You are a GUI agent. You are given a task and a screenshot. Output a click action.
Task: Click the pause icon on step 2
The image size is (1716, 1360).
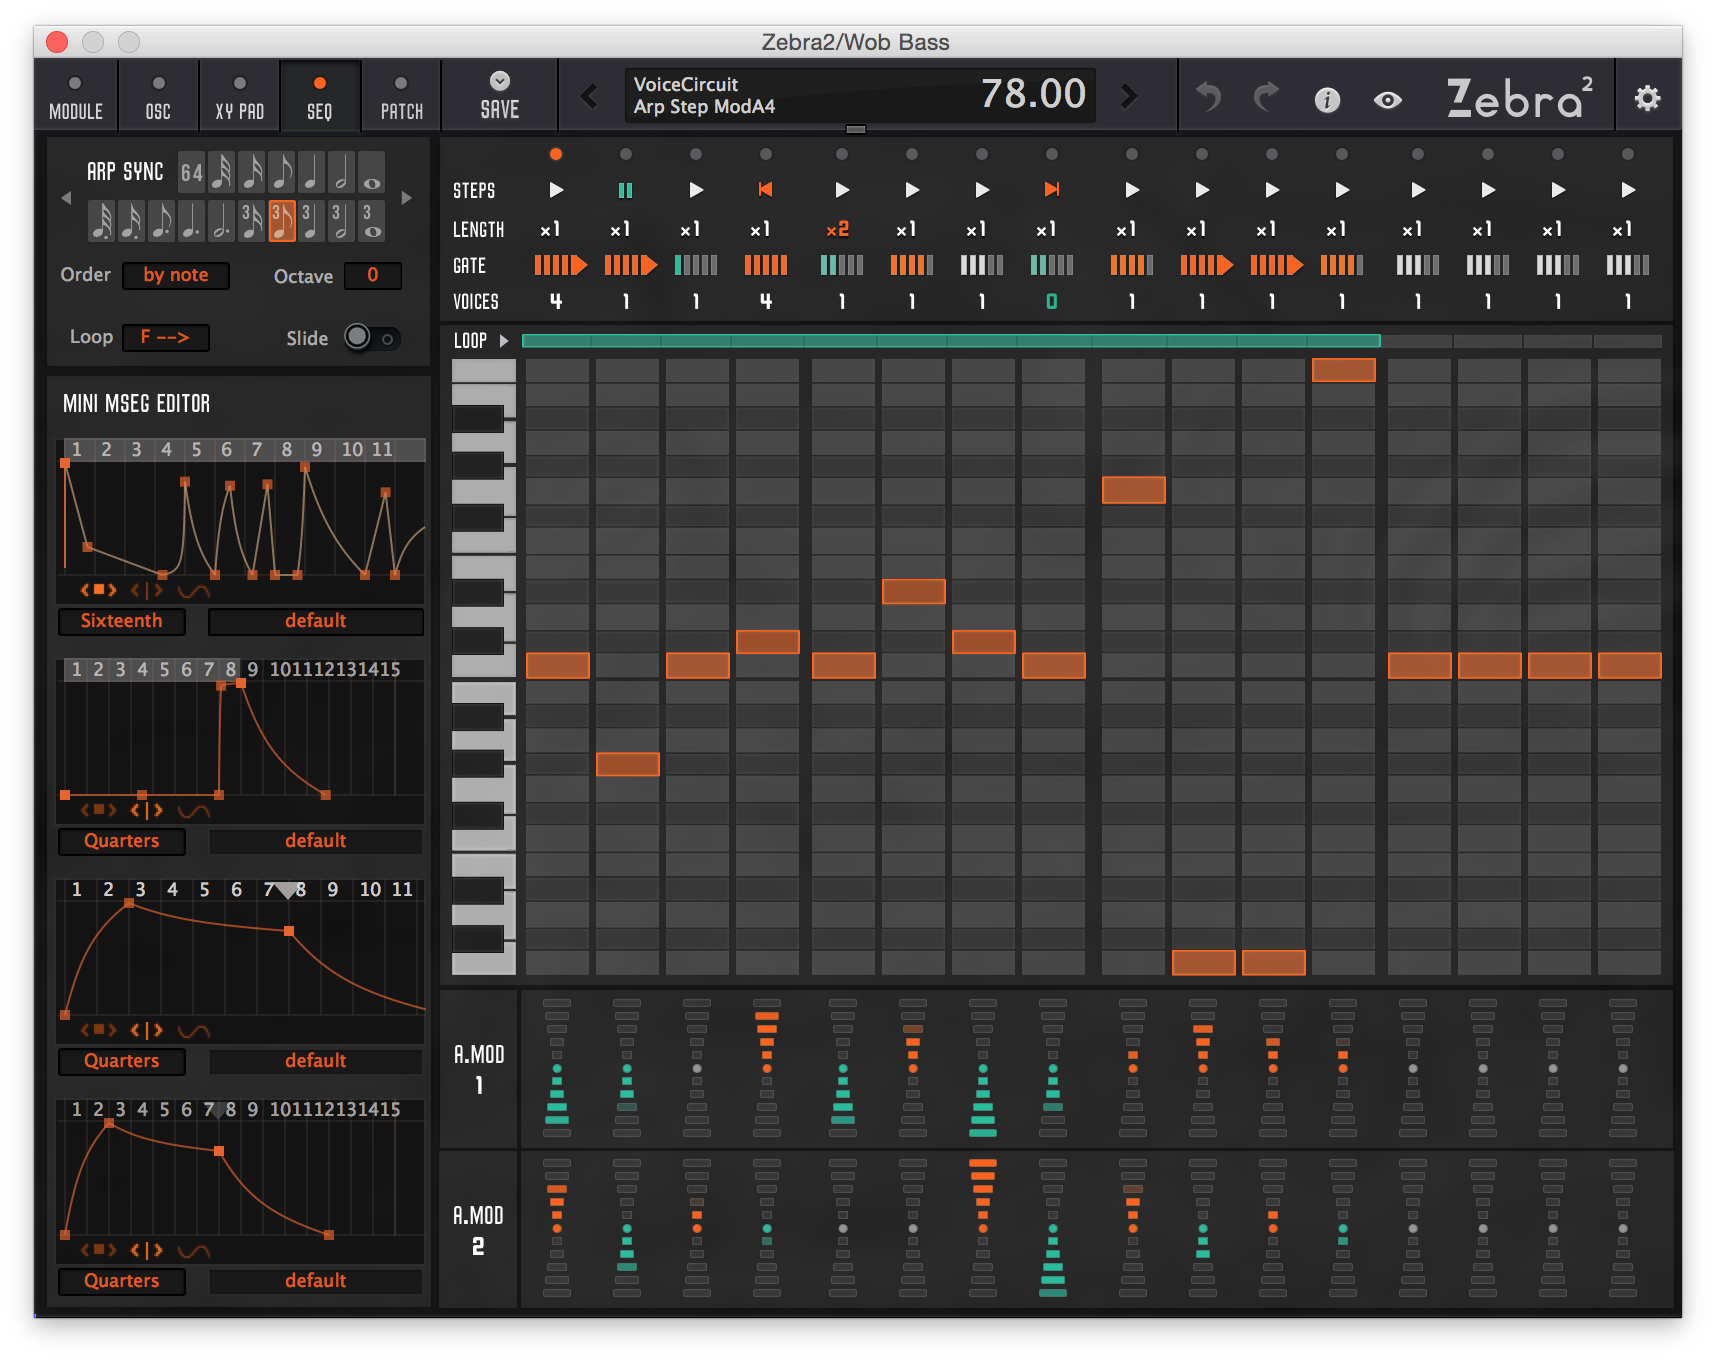coord(626,190)
